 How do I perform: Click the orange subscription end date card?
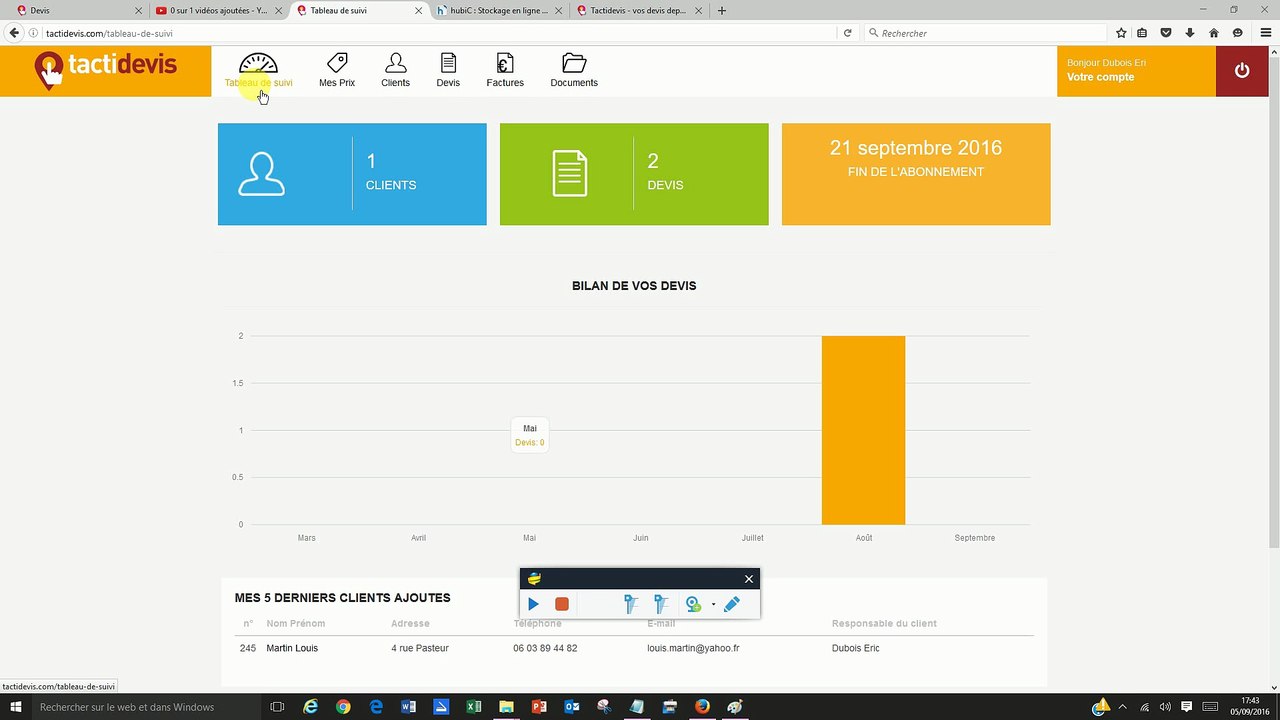coord(916,174)
